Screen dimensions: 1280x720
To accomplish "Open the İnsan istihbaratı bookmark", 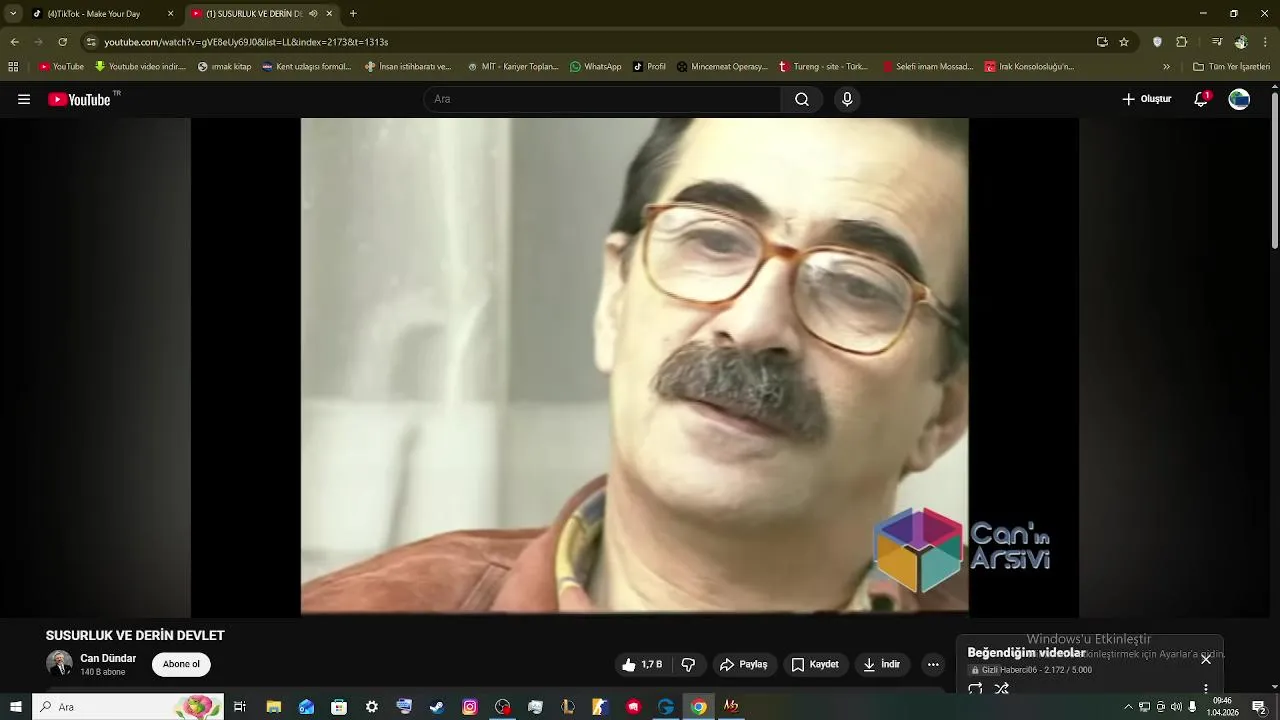I will pyautogui.click(x=409, y=67).
